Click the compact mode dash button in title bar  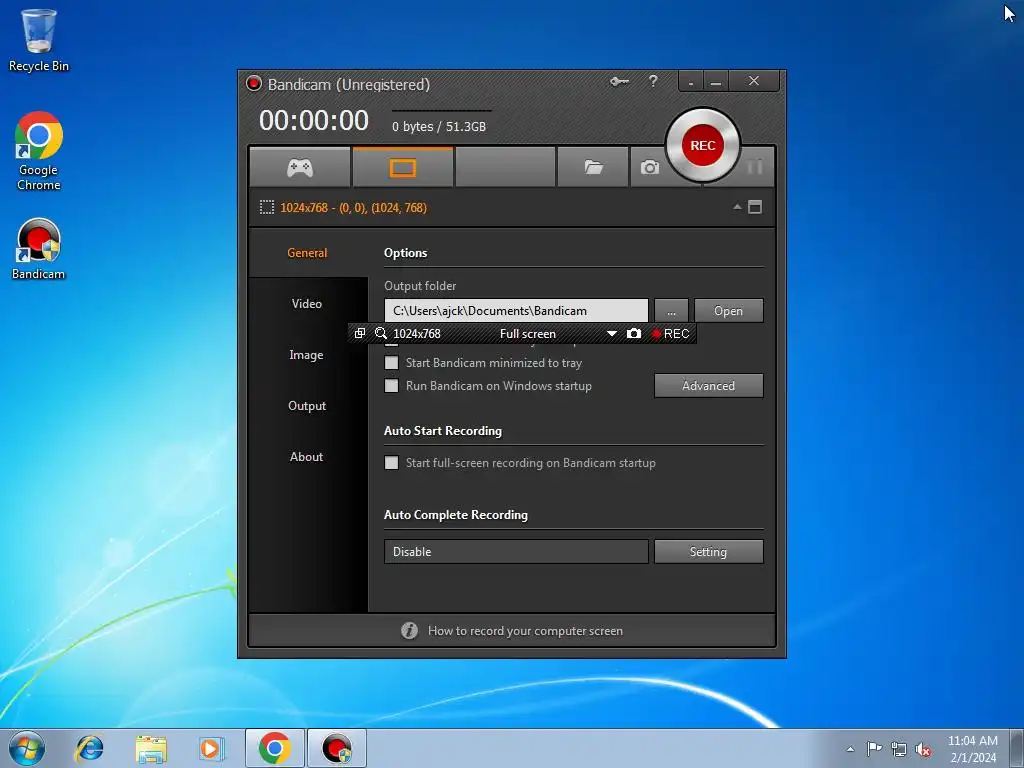coord(690,82)
